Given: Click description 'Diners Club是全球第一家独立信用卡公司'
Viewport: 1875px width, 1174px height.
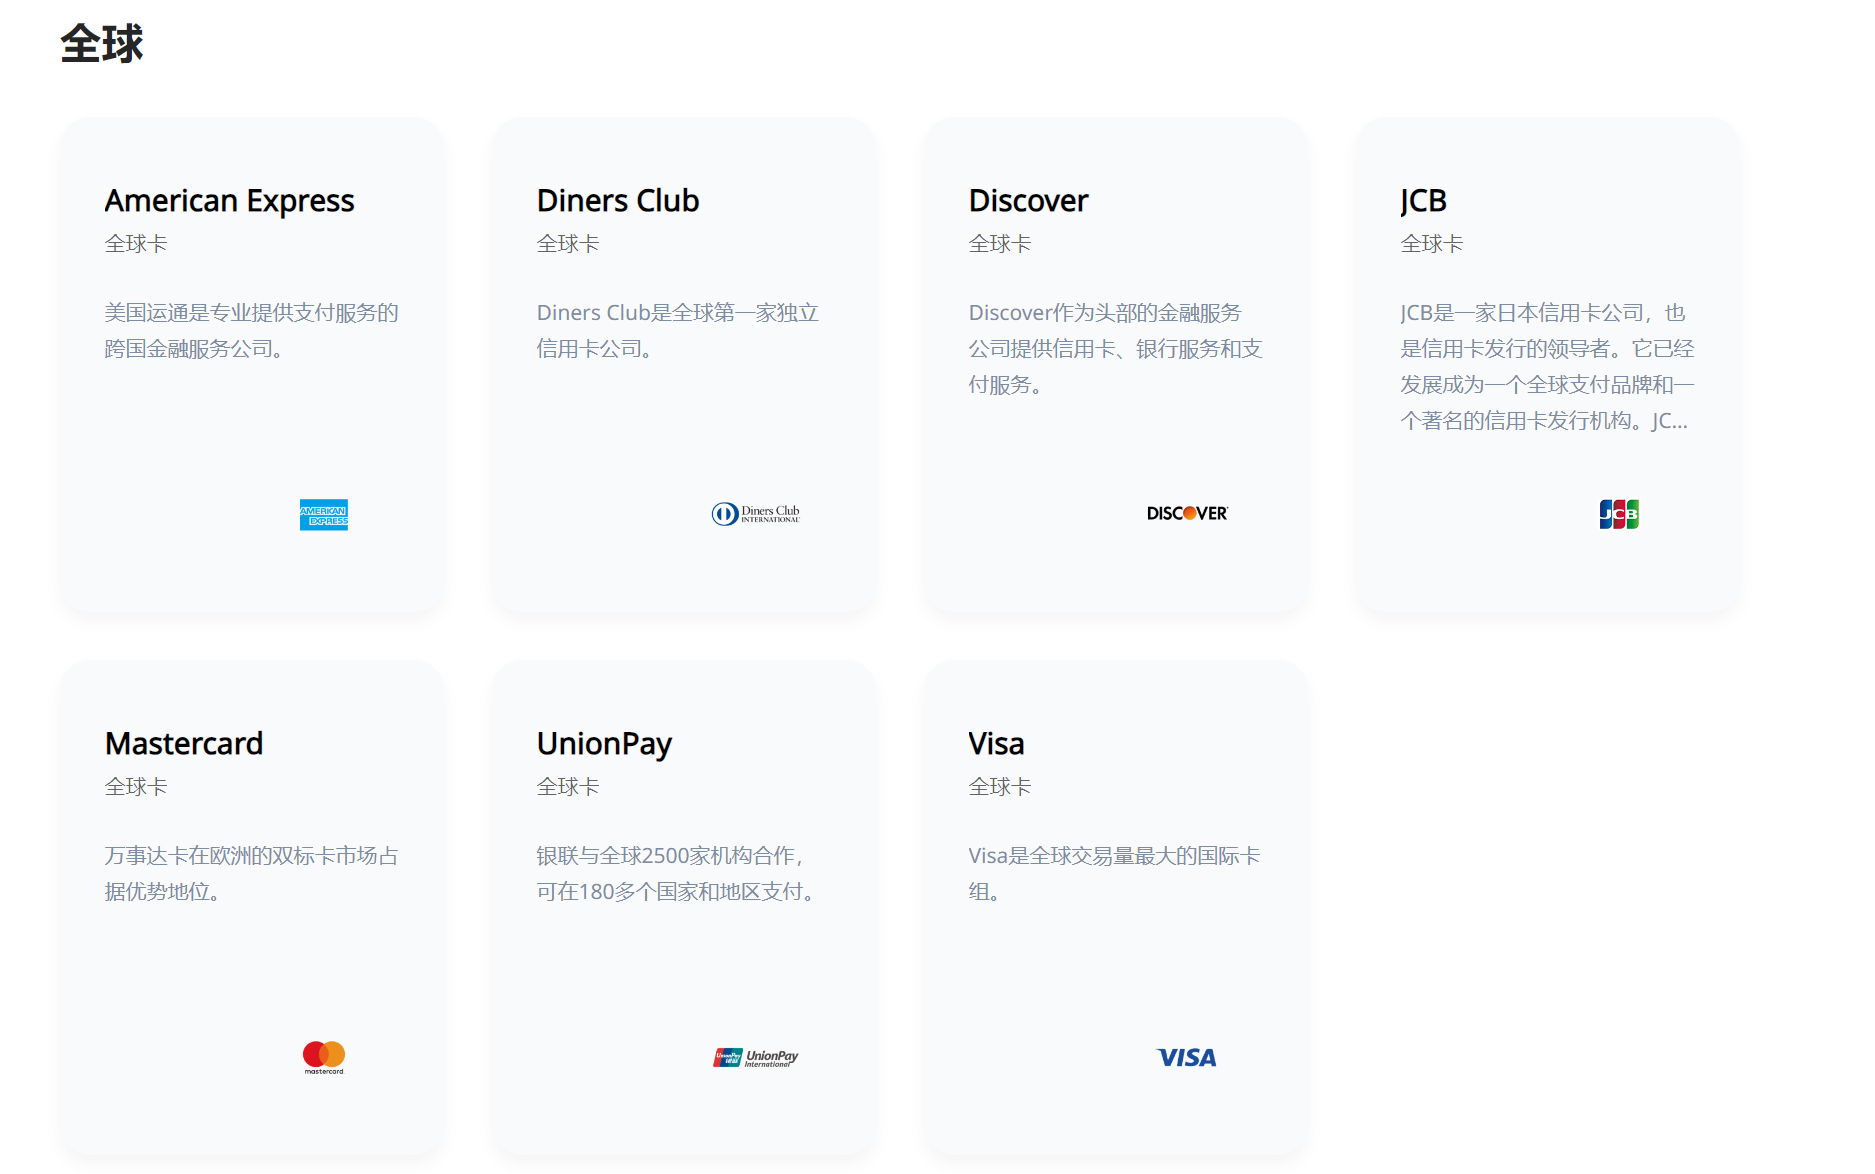Looking at the screenshot, I should point(678,331).
